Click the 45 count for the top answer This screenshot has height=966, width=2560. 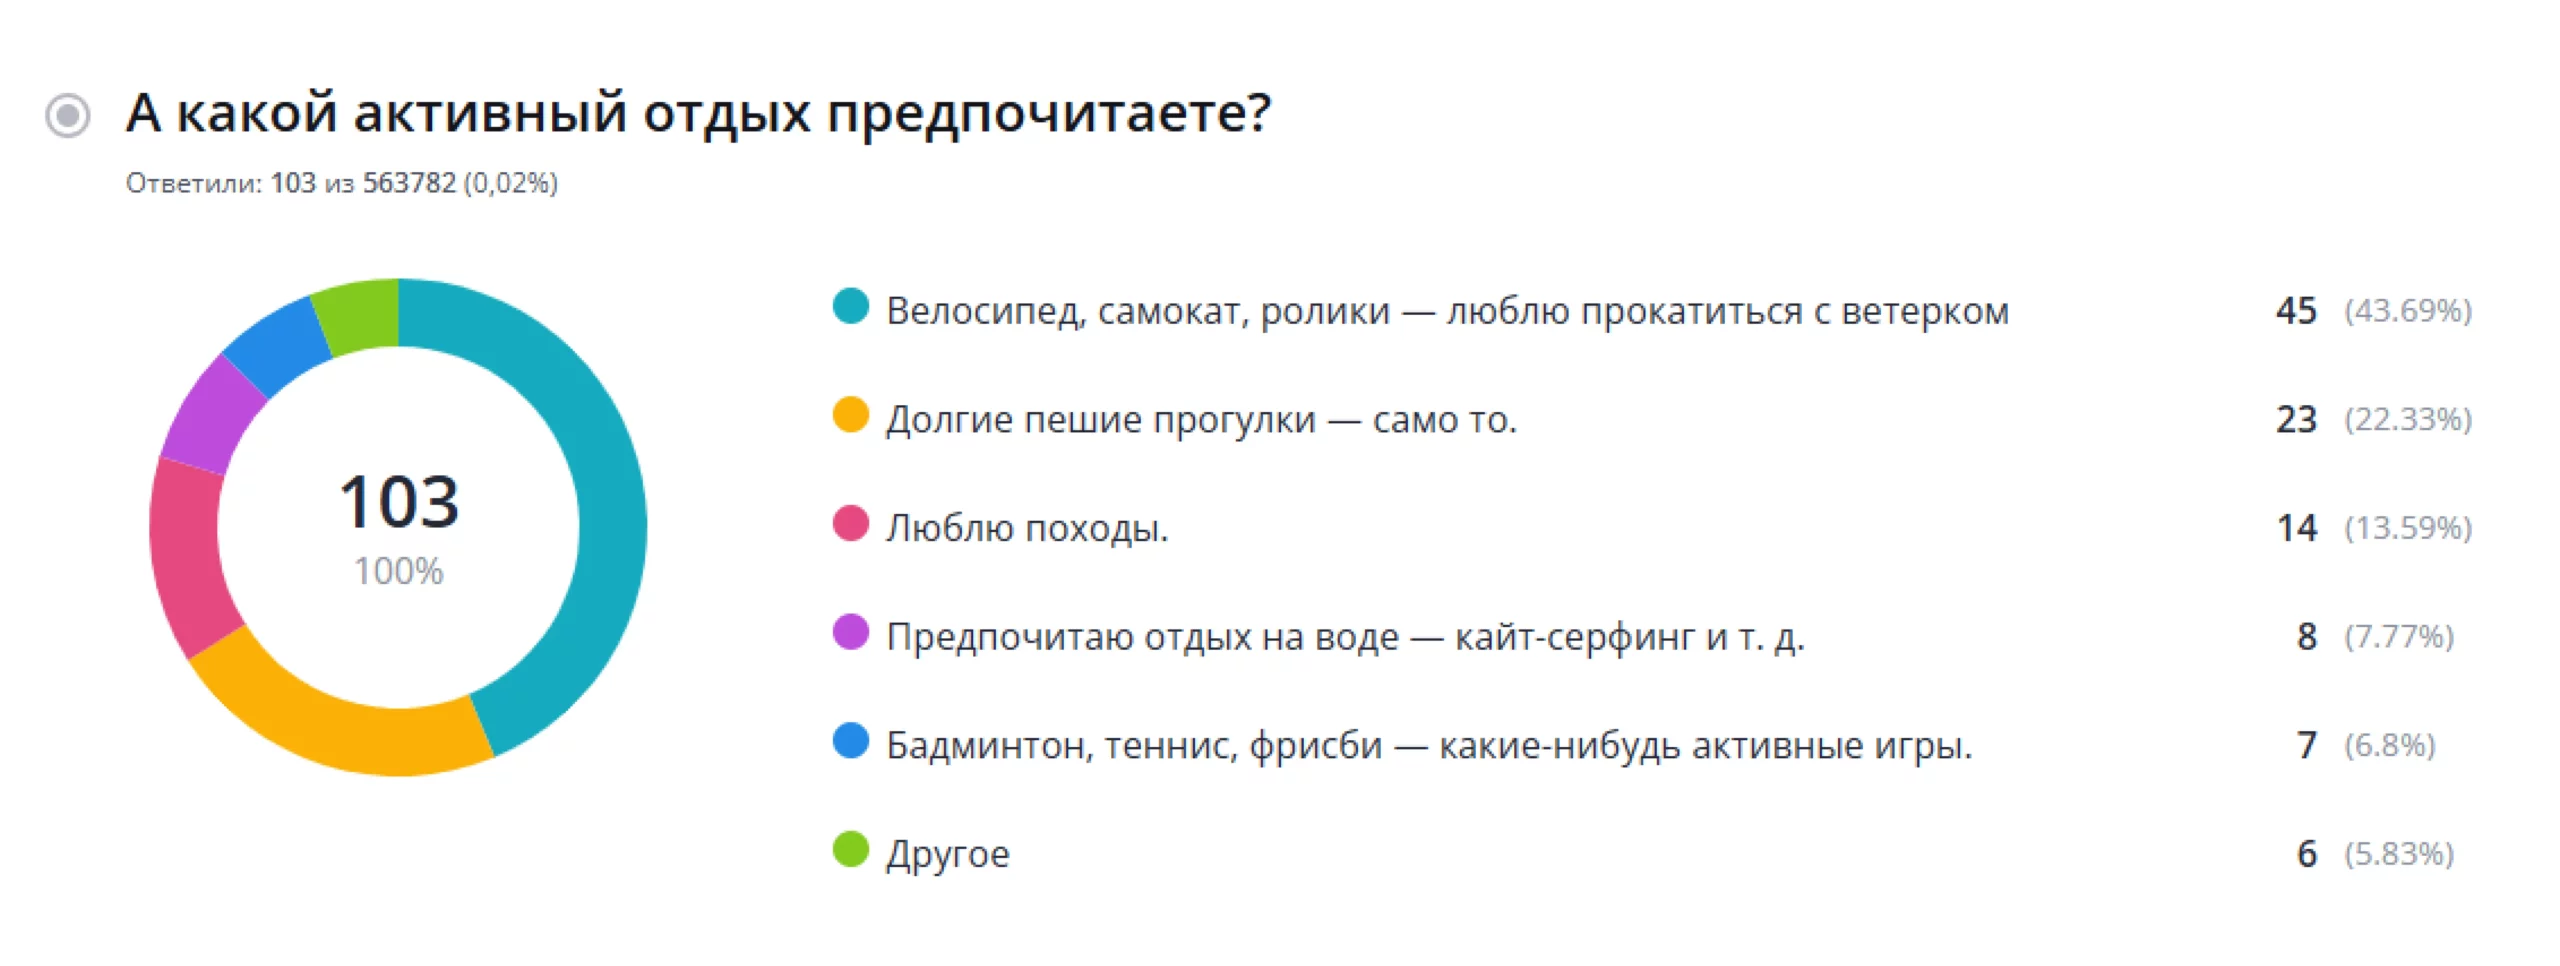[2296, 311]
